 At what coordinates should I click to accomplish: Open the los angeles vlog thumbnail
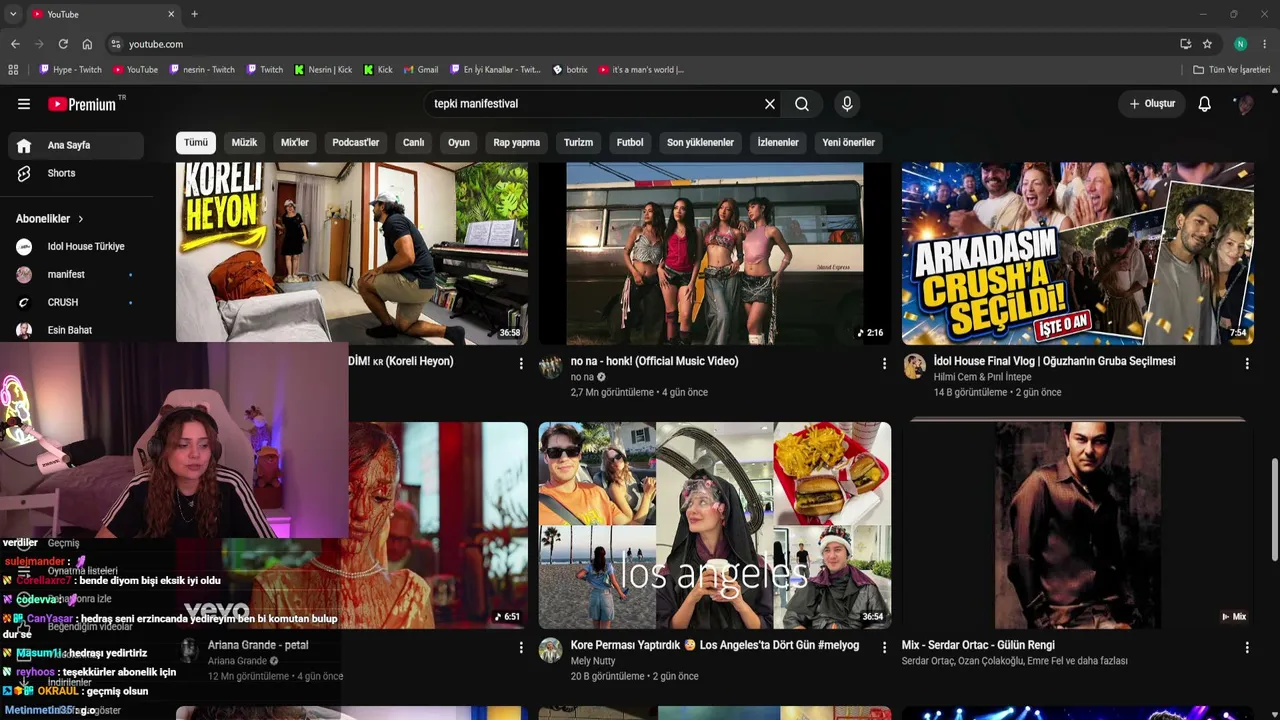(x=715, y=526)
